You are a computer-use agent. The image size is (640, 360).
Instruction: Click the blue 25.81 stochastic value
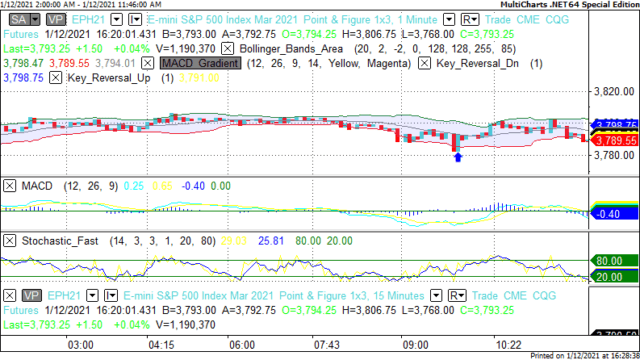click(x=271, y=241)
